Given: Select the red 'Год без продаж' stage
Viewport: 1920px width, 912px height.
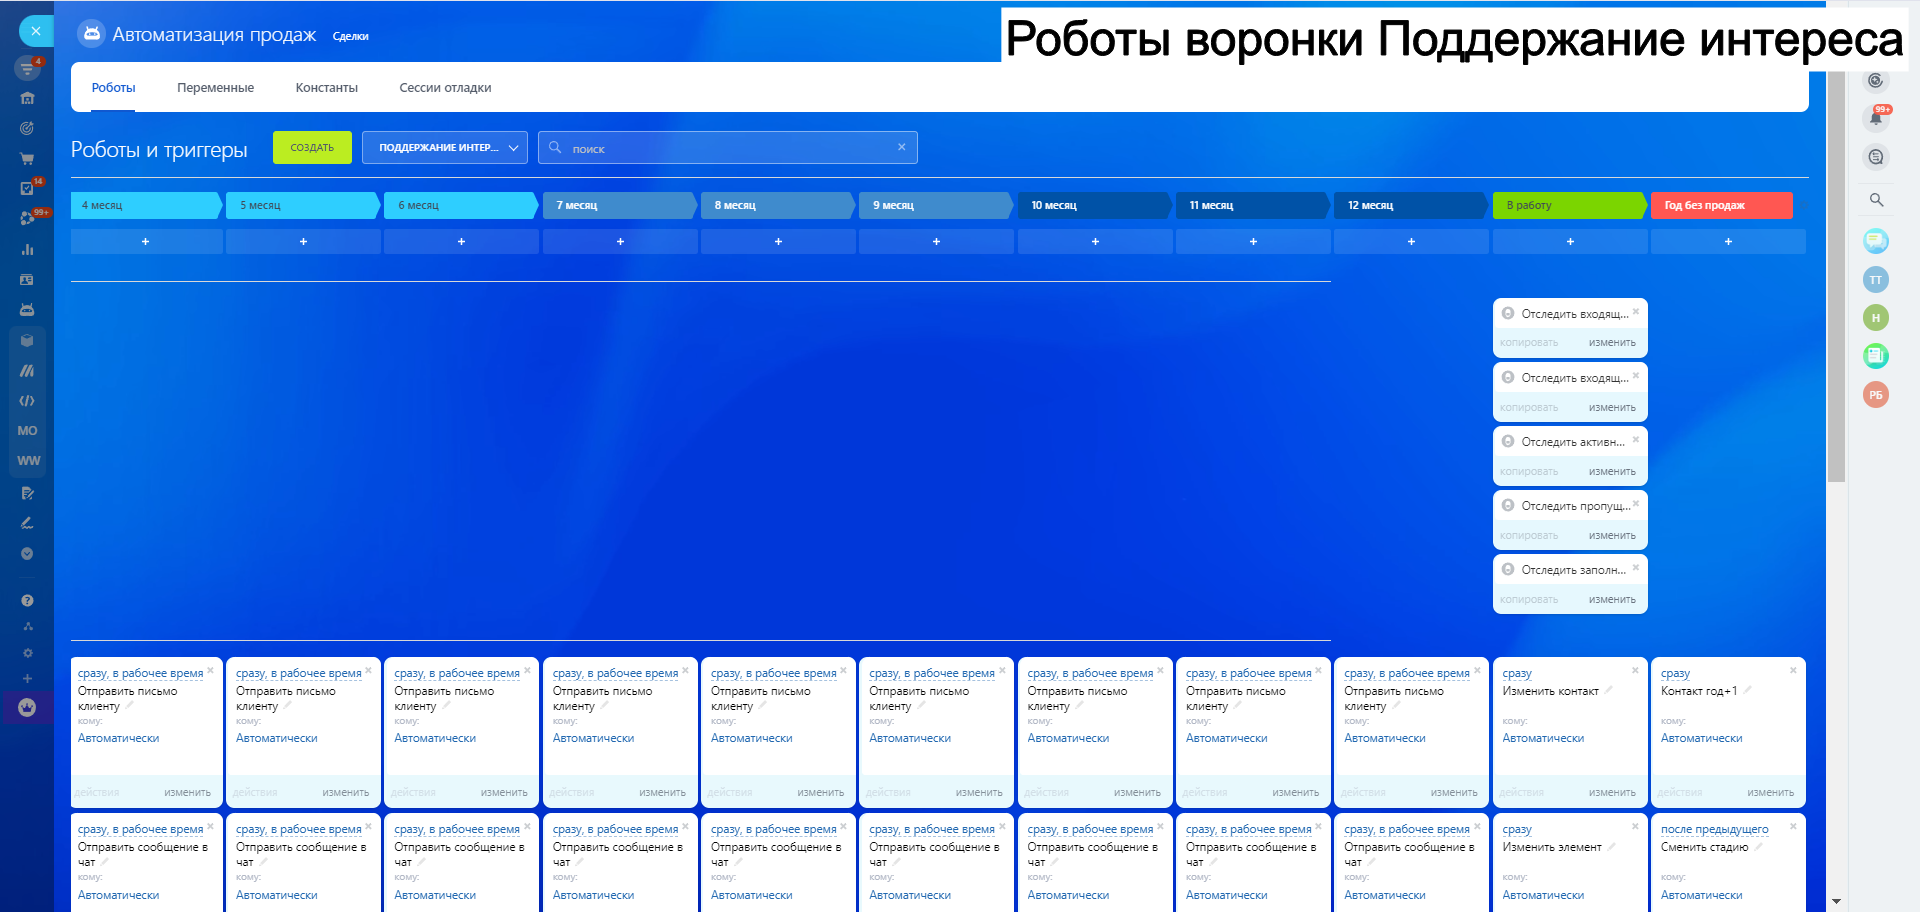Looking at the screenshot, I should click(x=1720, y=205).
